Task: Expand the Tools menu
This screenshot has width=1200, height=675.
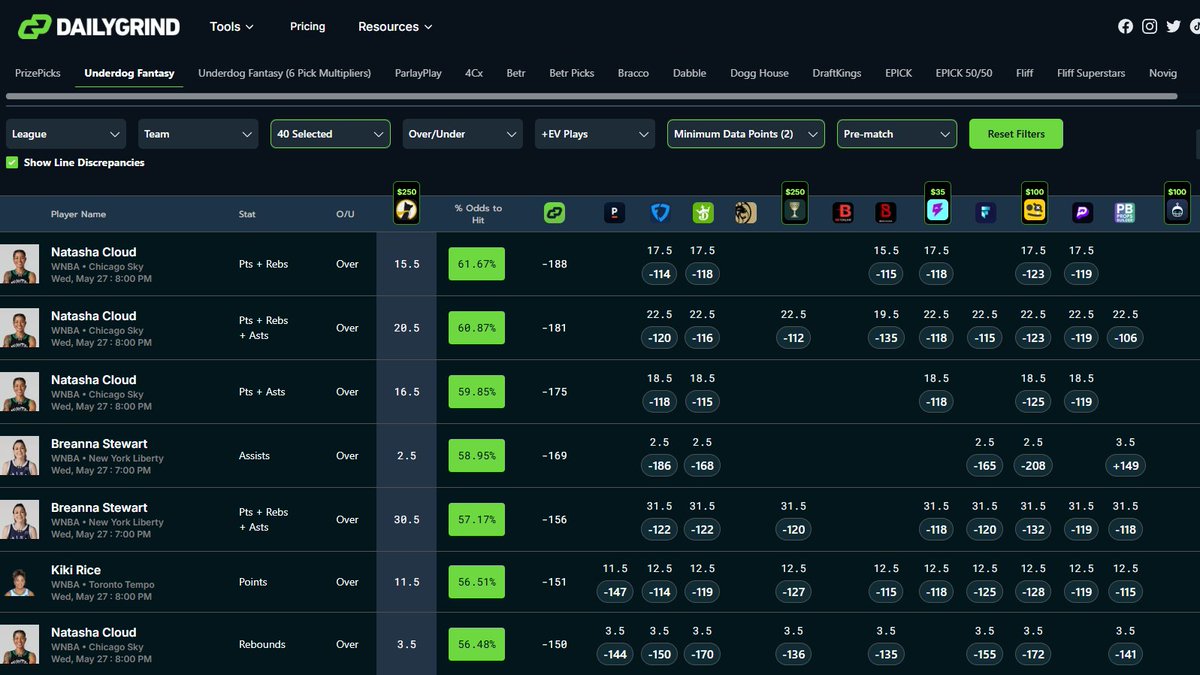Action: tap(232, 27)
